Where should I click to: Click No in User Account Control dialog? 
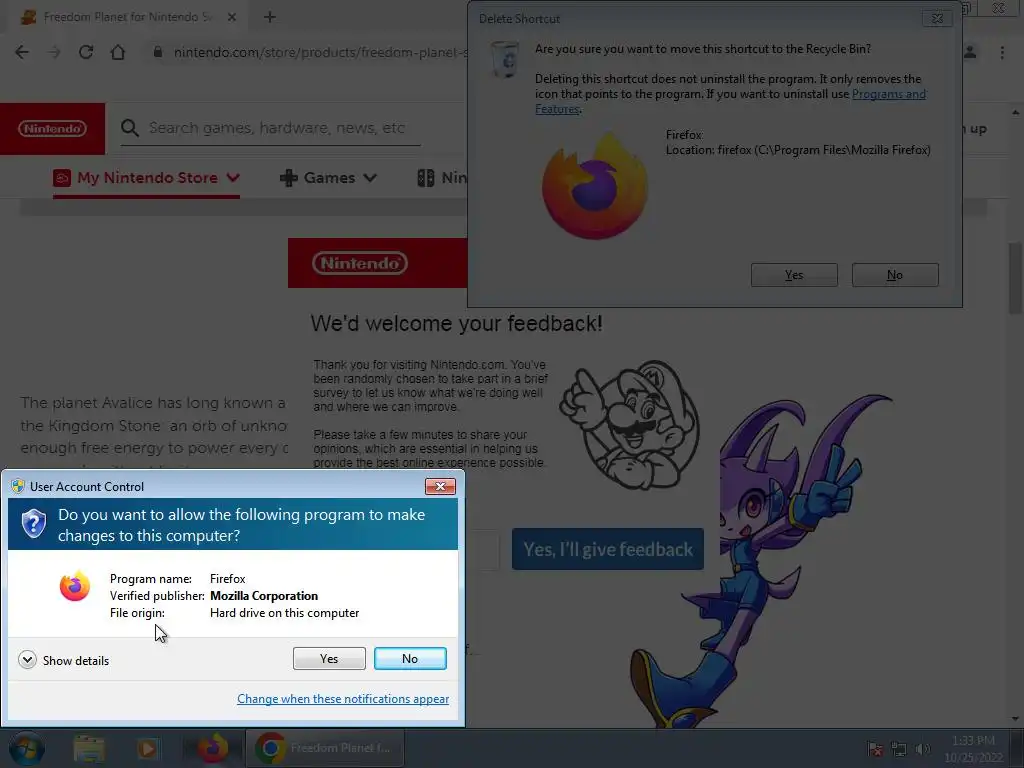(x=410, y=658)
